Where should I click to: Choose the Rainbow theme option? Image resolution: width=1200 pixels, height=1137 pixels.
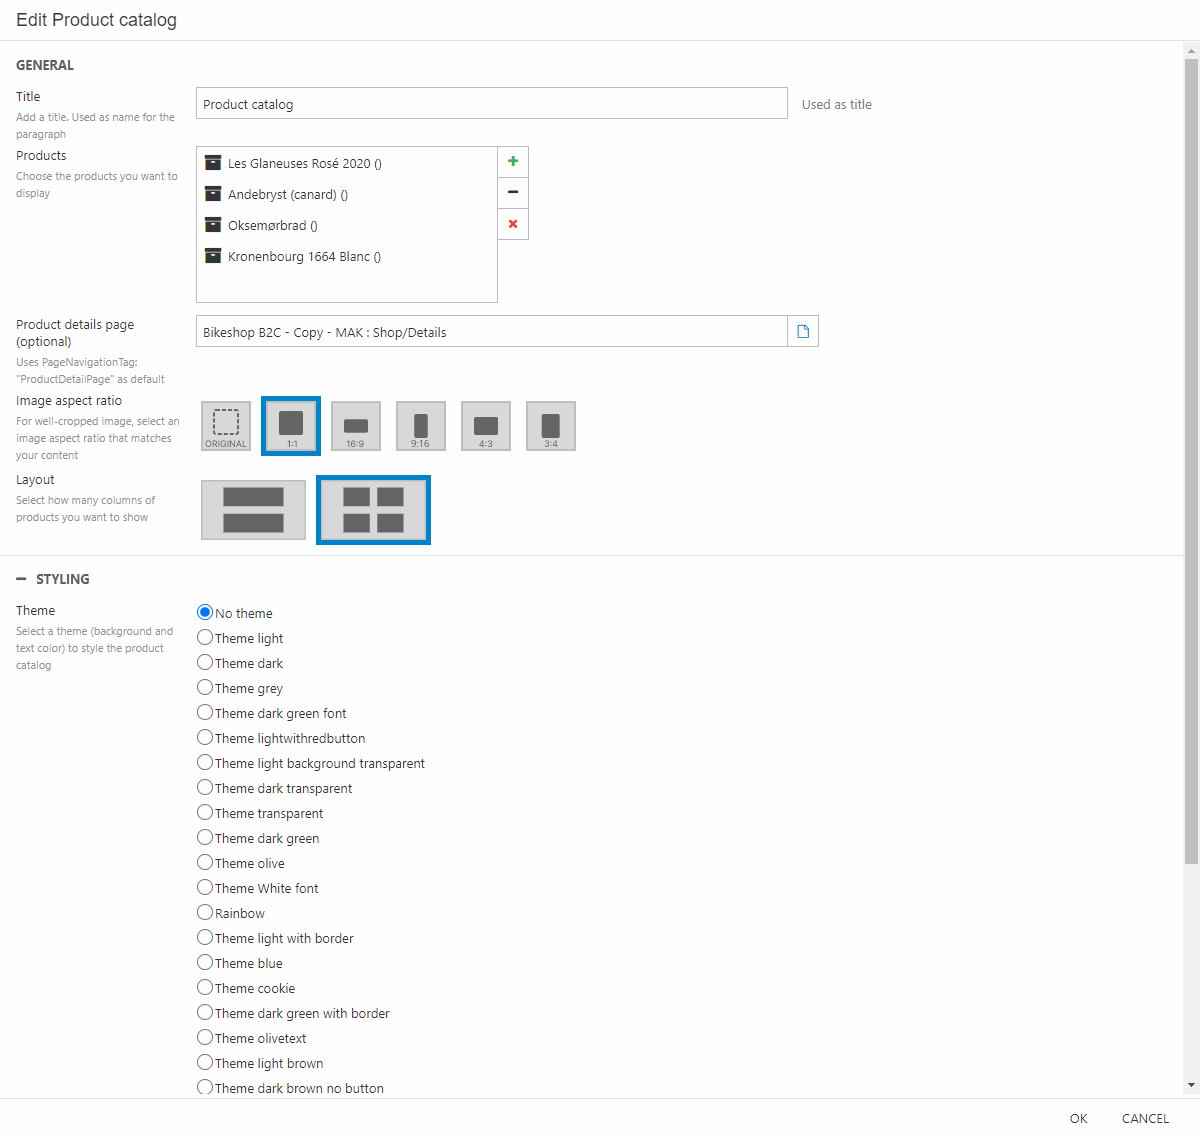tap(205, 913)
